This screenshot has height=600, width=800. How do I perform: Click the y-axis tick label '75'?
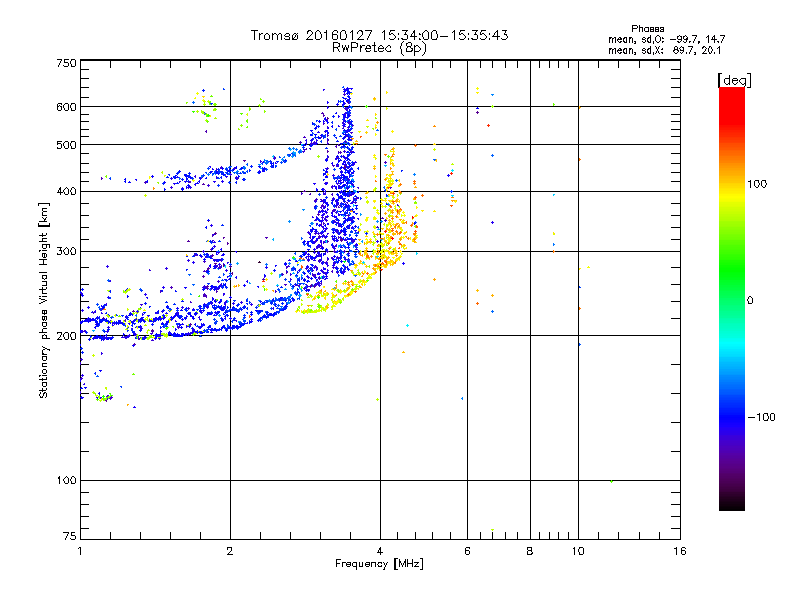(x=70, y=536)
